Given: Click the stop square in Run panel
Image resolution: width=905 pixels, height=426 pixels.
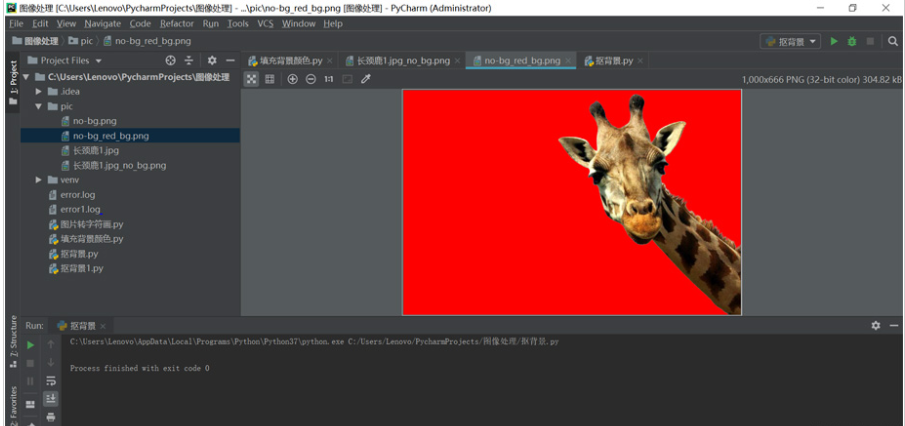Looking at the screenshot, I should pyautogui.click(x=31, y=363).
